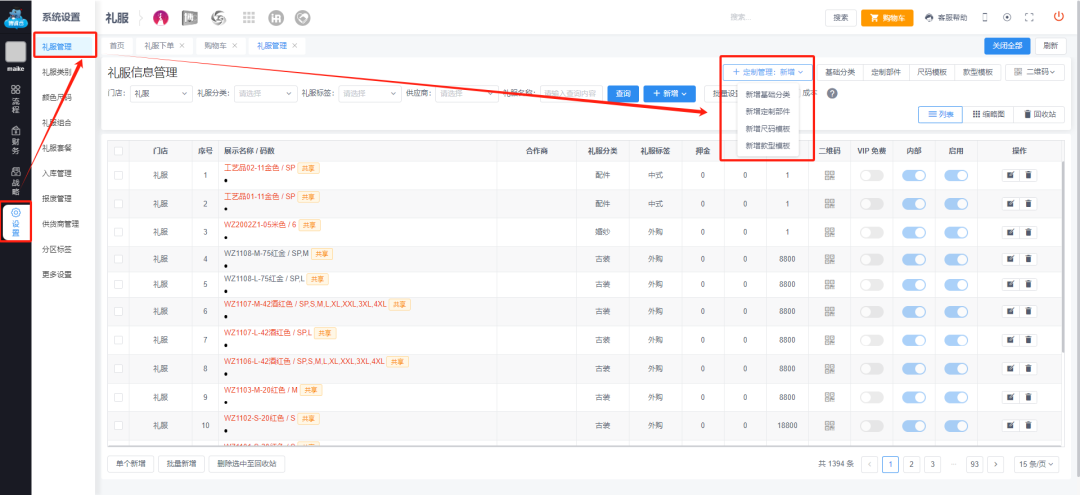Open the 供应商 dropdown
This screenshot has height=495, width=1080.
point(466,94)
